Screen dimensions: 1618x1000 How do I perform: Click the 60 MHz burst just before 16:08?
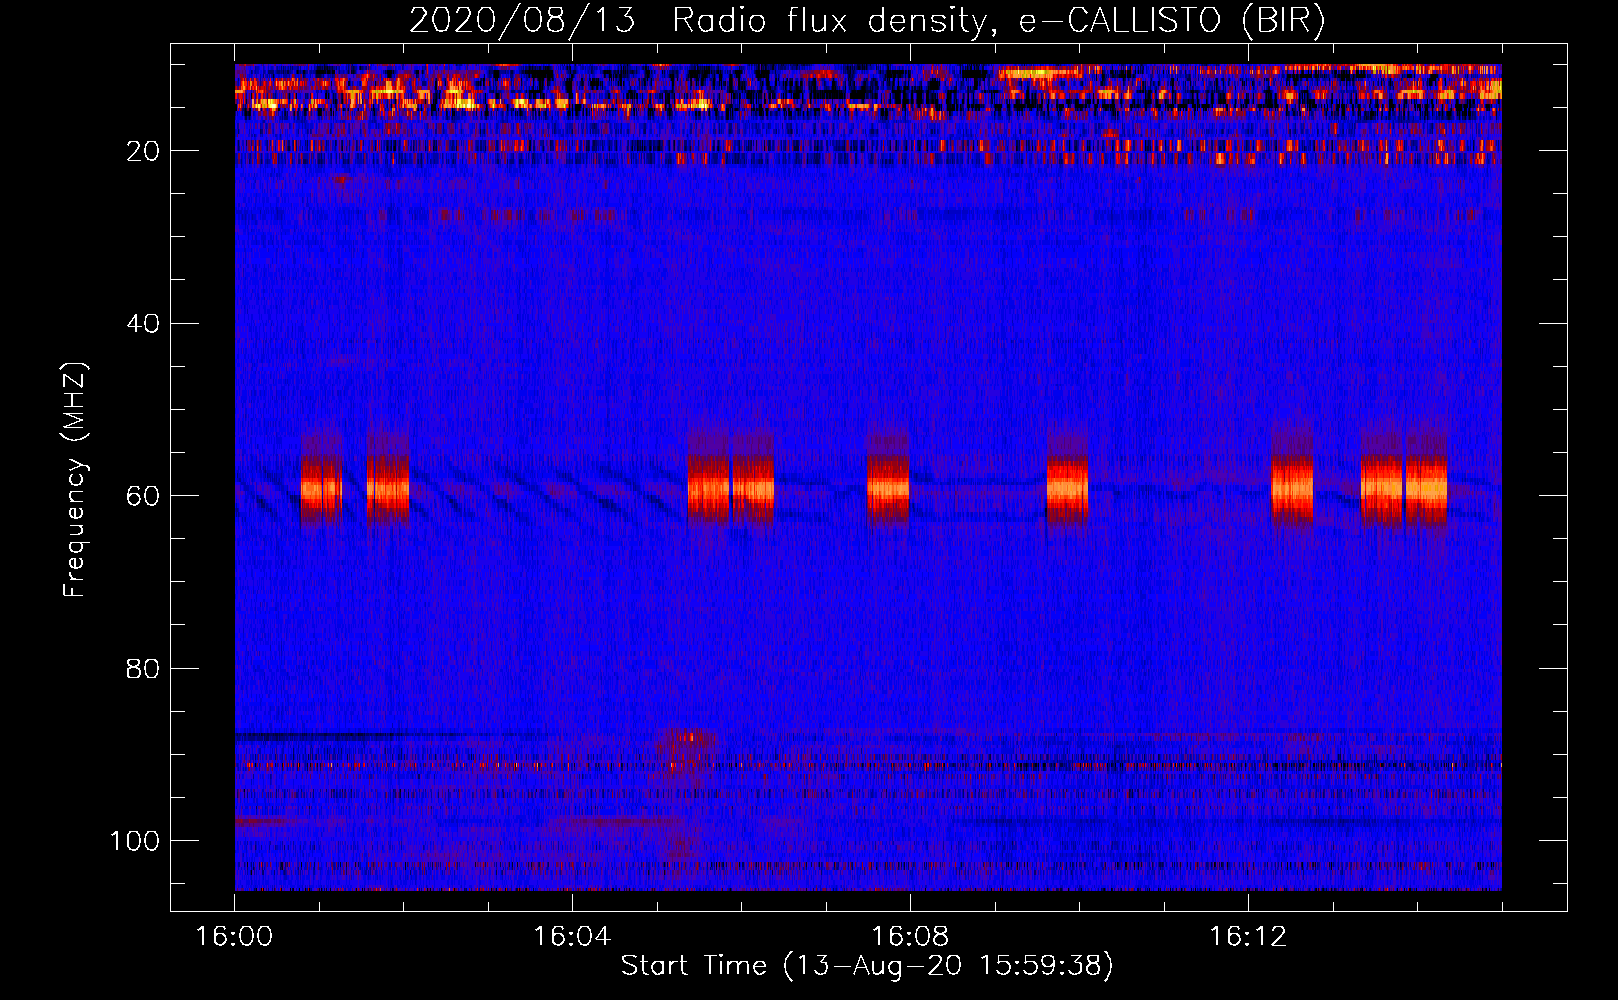click(888, 488)
